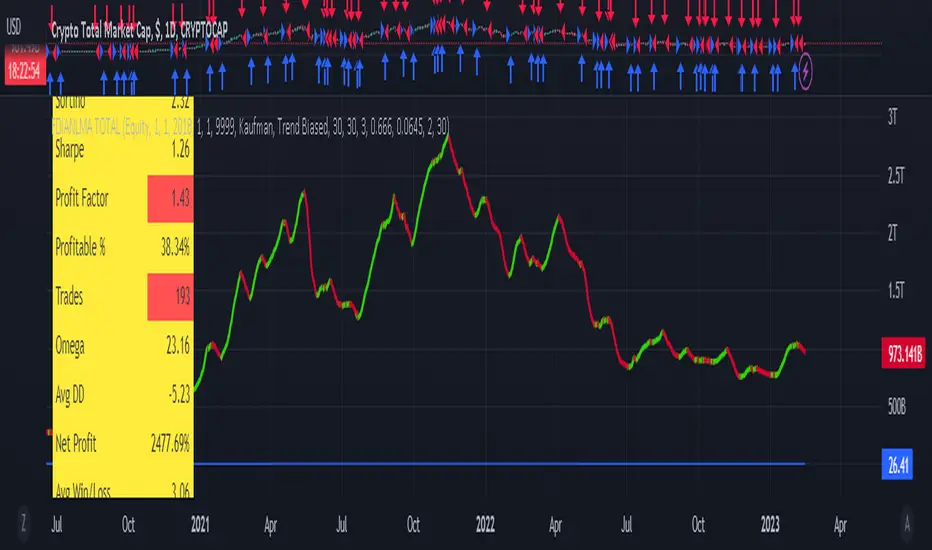Select the 2022 label on time axis
This screenshot has height=550, width=932.
tap(485, 524)
